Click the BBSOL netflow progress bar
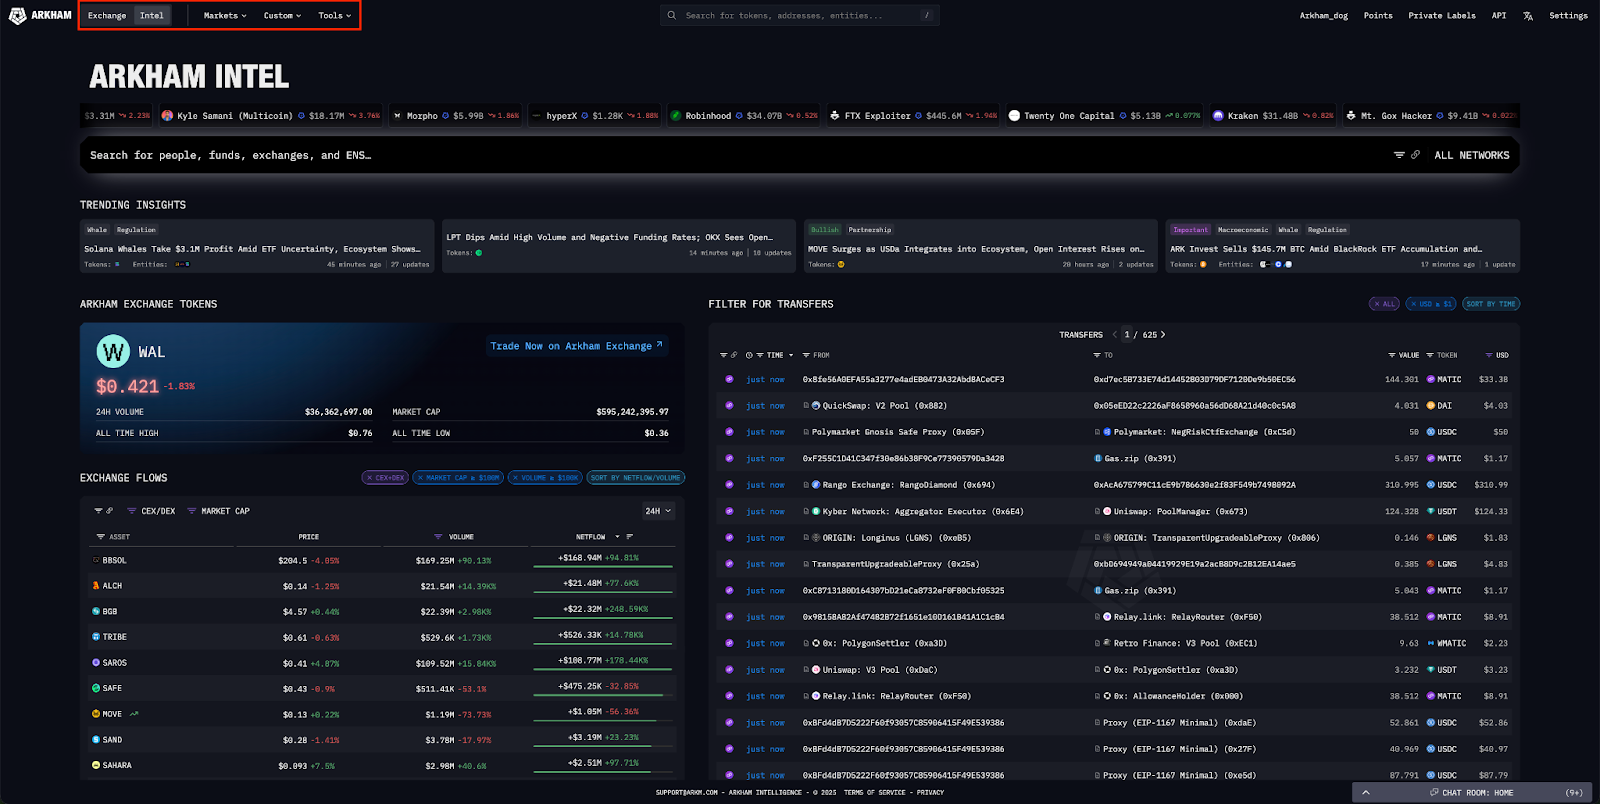The image size is (1600, 804). coord(603,567)
